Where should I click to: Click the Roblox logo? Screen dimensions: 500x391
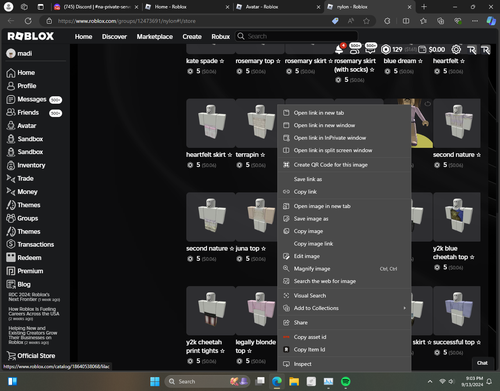tap(31, 36)
